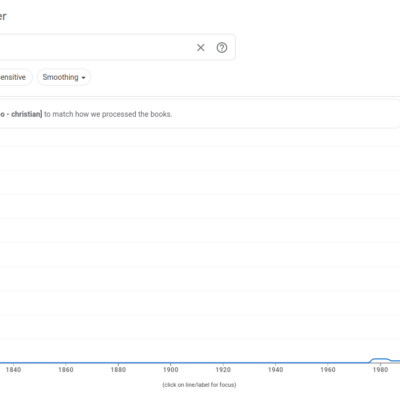Select the 1900 label on the year axis
Screen dimensions: 400x400
click(x=171, y=370)
